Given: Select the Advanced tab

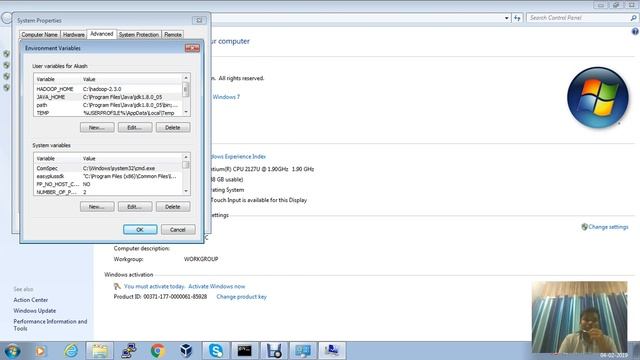Looking at the screenshot, I should click(x=102, y=34).
